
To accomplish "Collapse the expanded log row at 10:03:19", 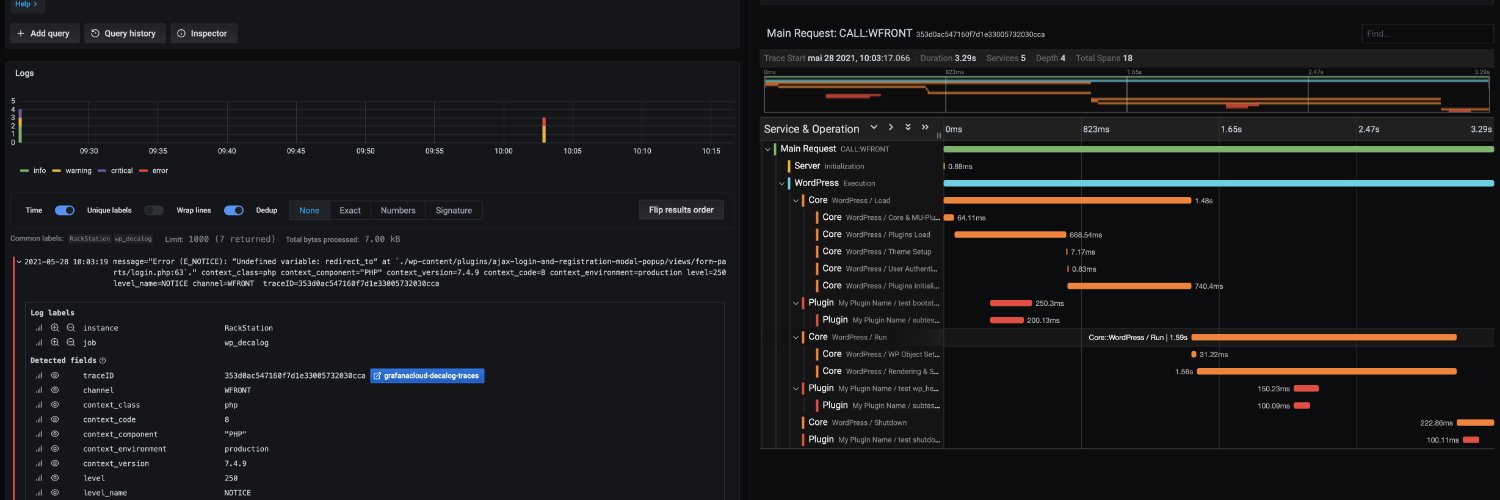I will tap(18, 261).
